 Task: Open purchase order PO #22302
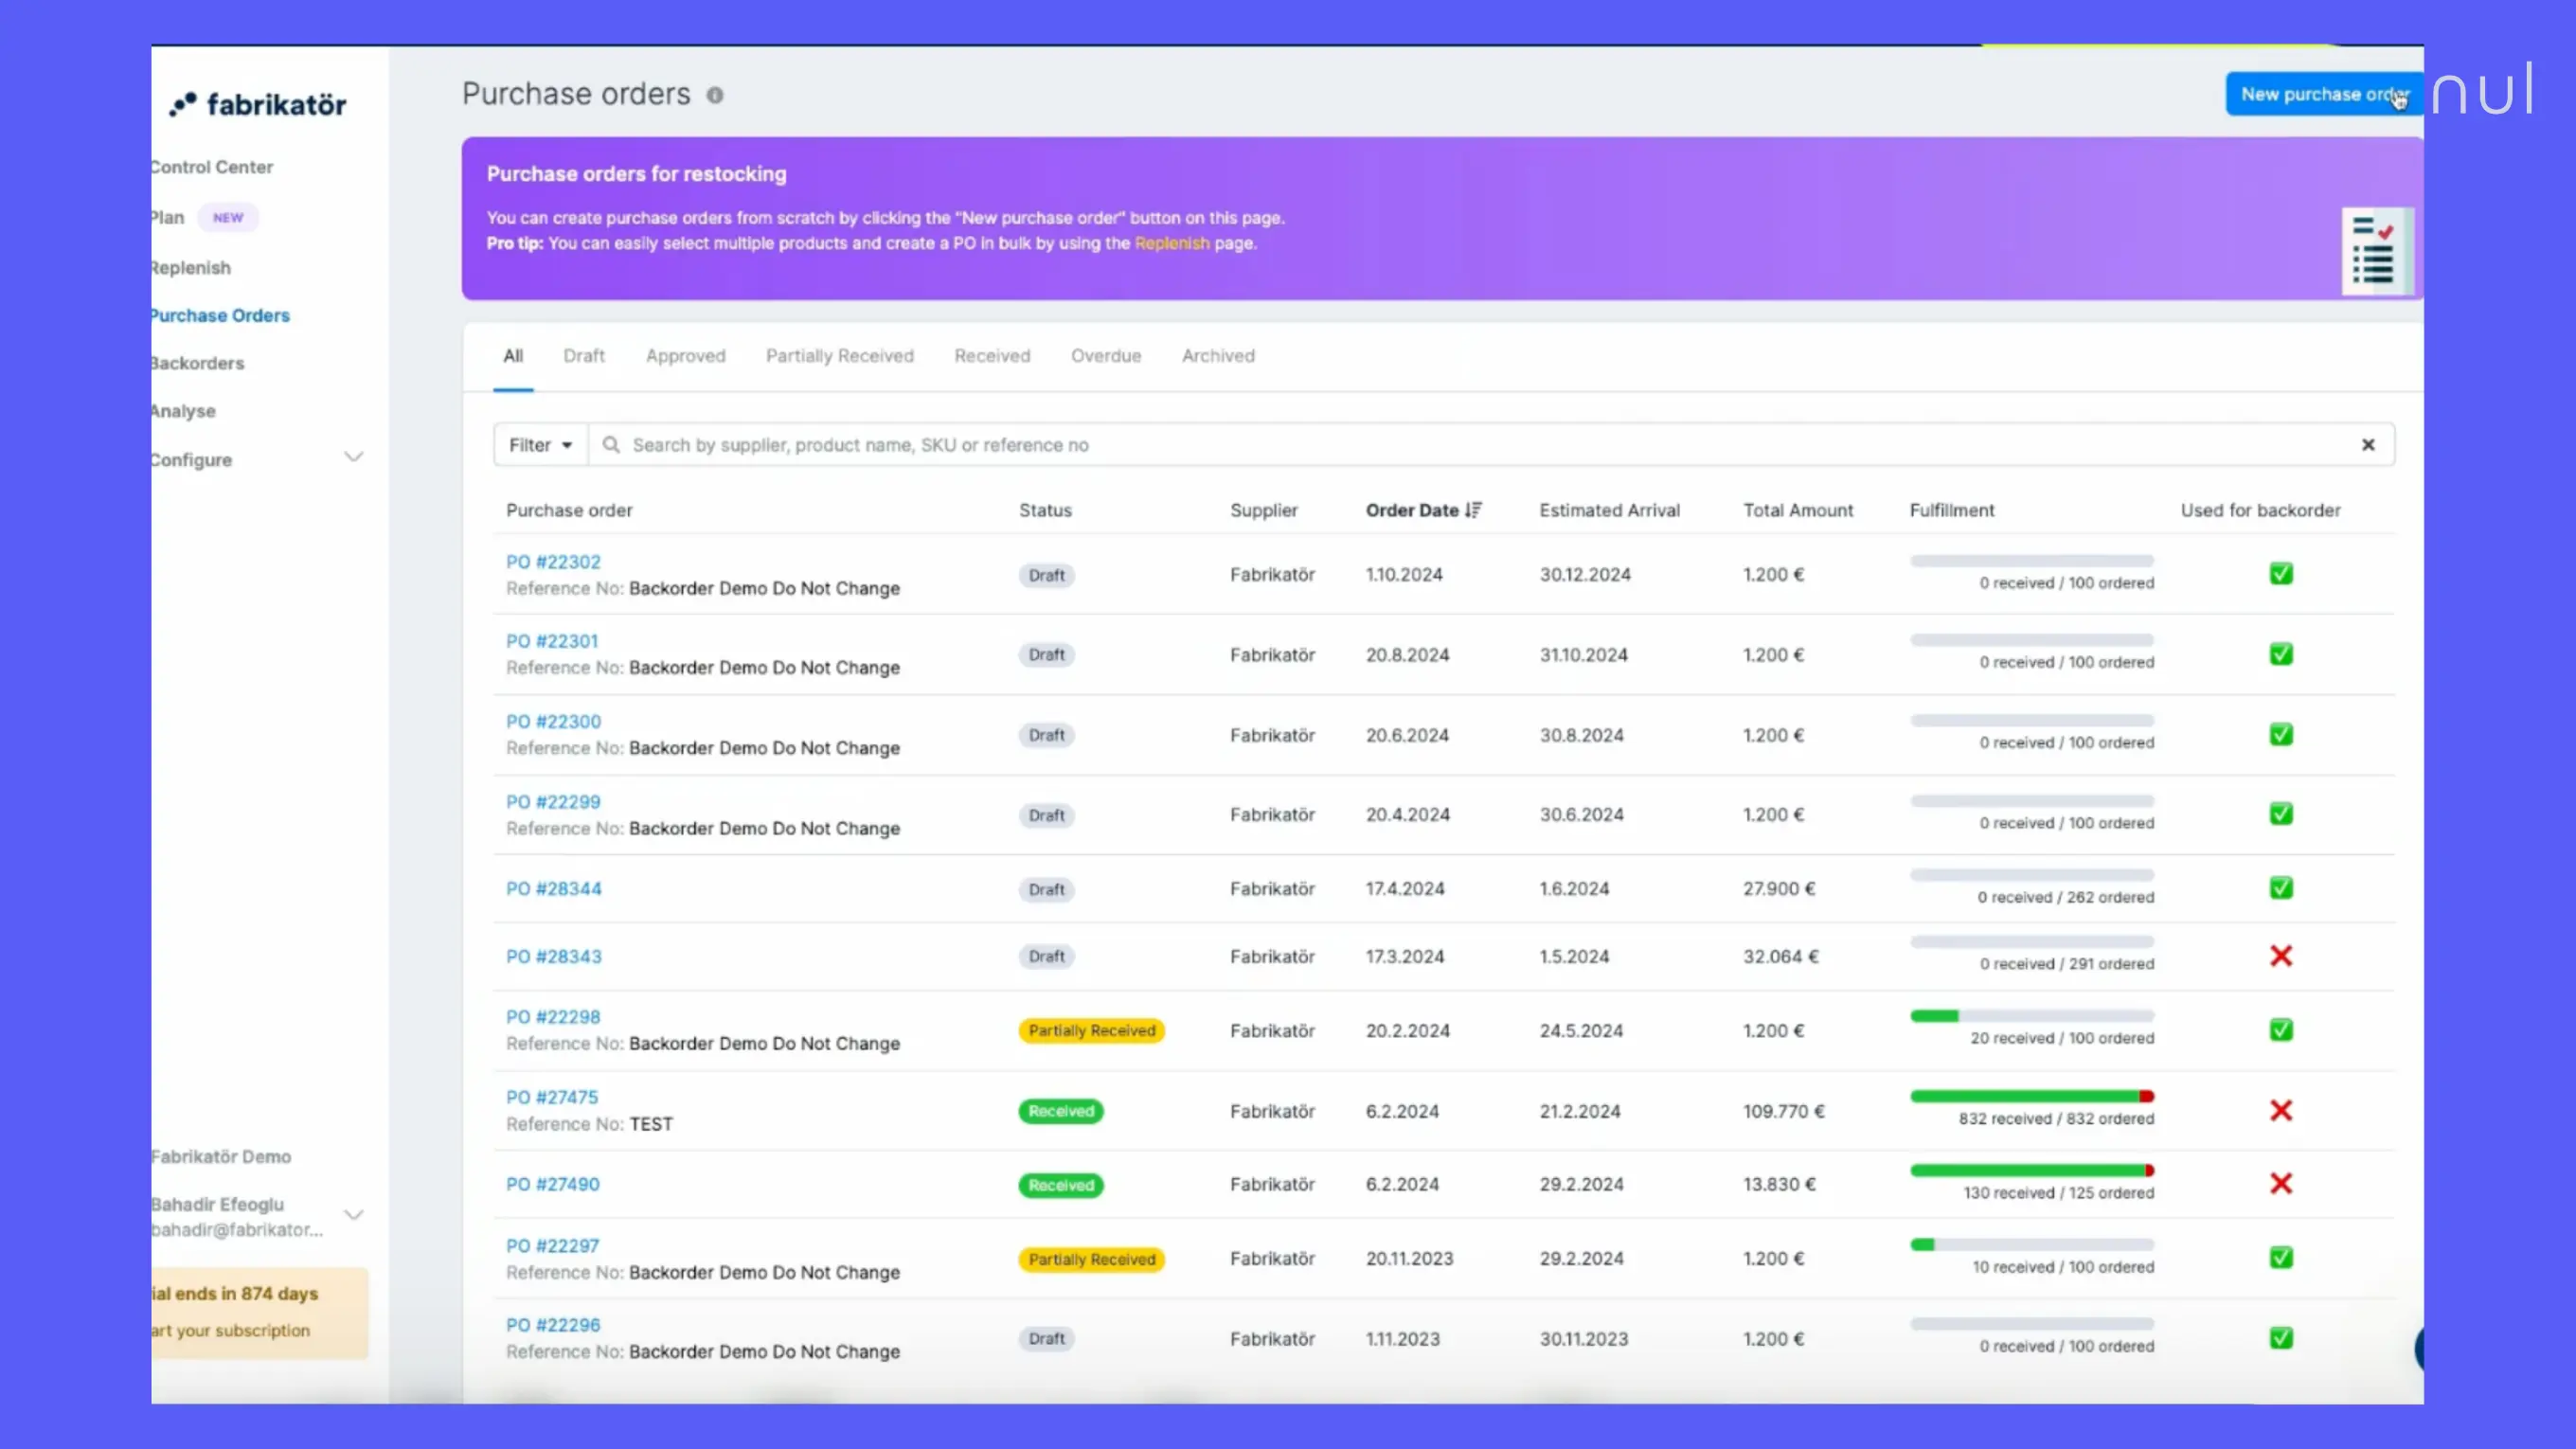[553, 562]
